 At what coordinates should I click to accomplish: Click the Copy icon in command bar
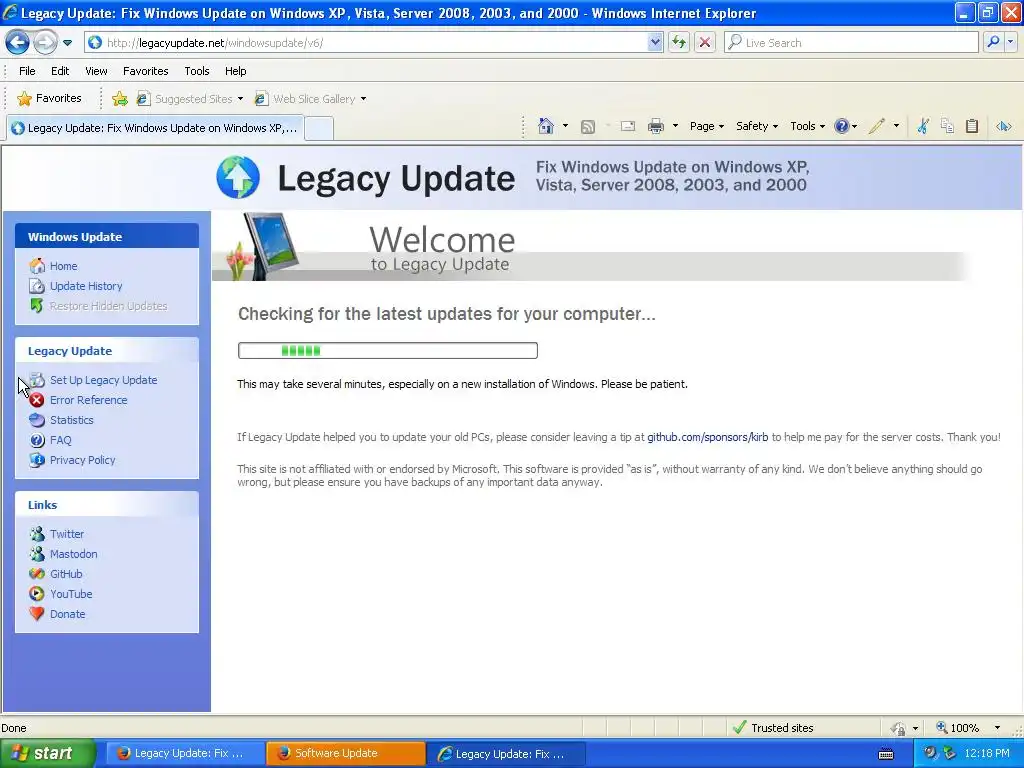click(947, 126)
